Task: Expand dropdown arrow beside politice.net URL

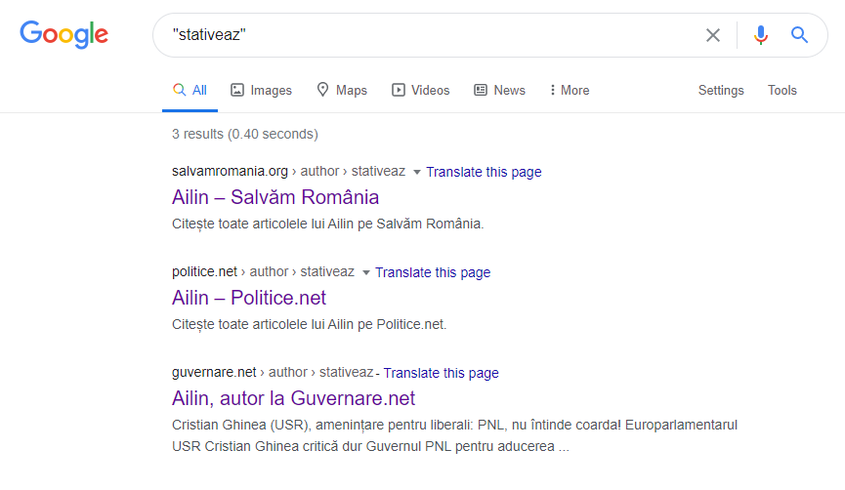Action: (366, 273)
